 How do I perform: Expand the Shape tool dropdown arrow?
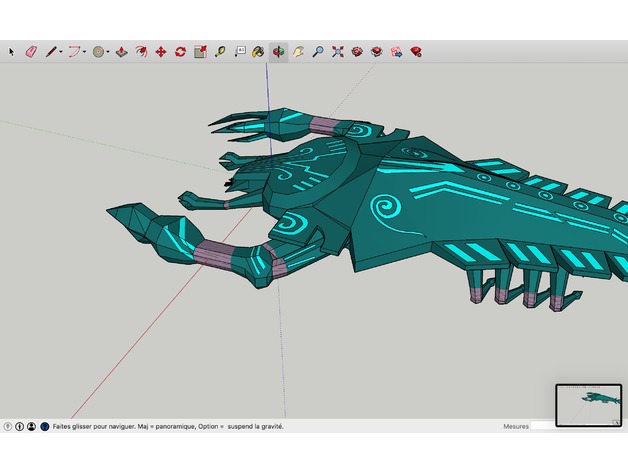pyautogui.click(x=108, y=52)
